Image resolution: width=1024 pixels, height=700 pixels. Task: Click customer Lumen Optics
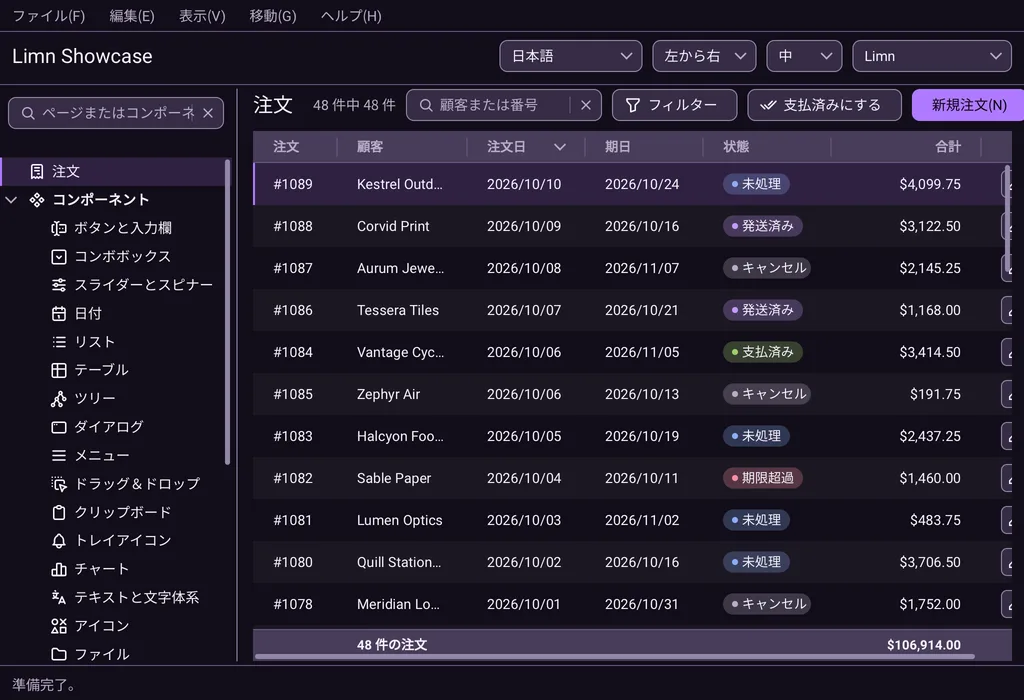(x=399, y=520)
